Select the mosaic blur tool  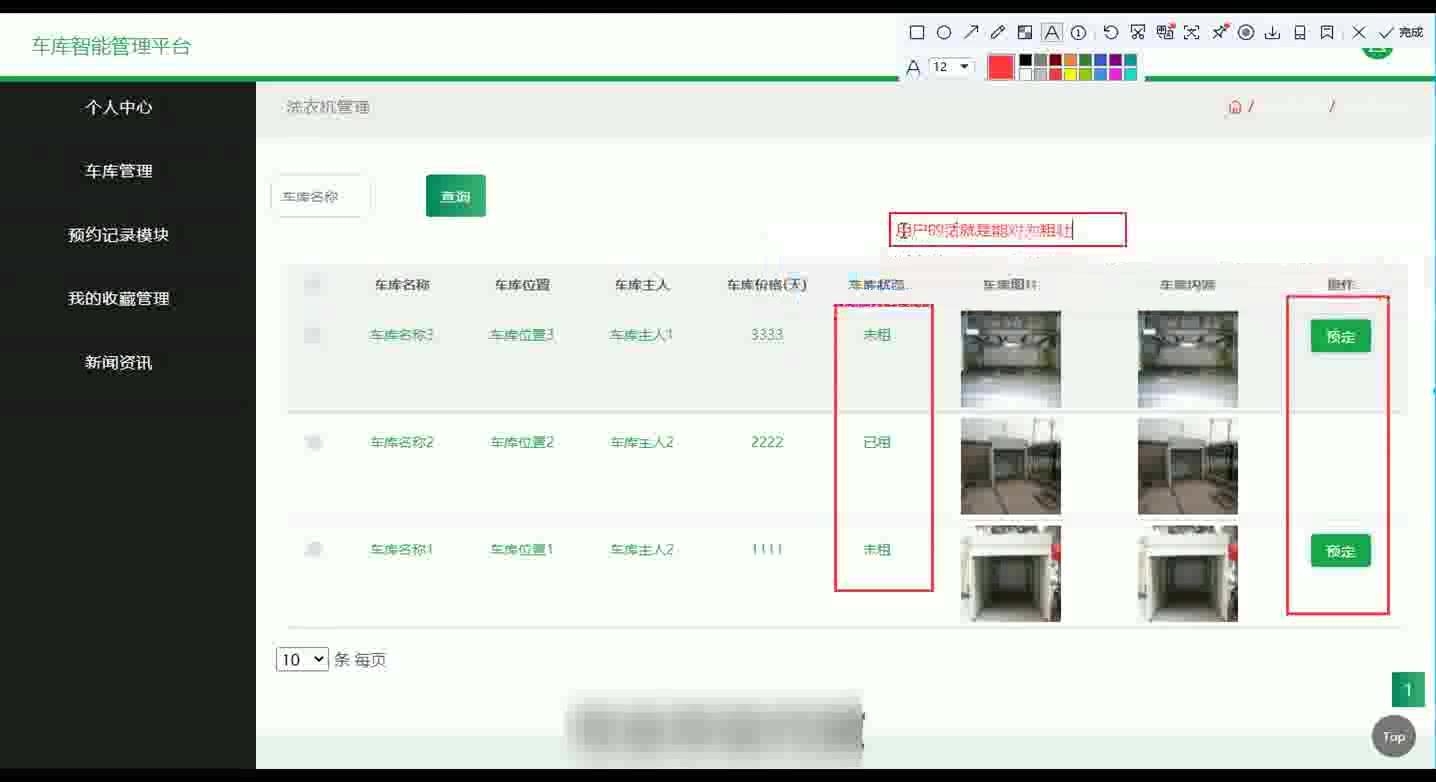coord(1024,33)
